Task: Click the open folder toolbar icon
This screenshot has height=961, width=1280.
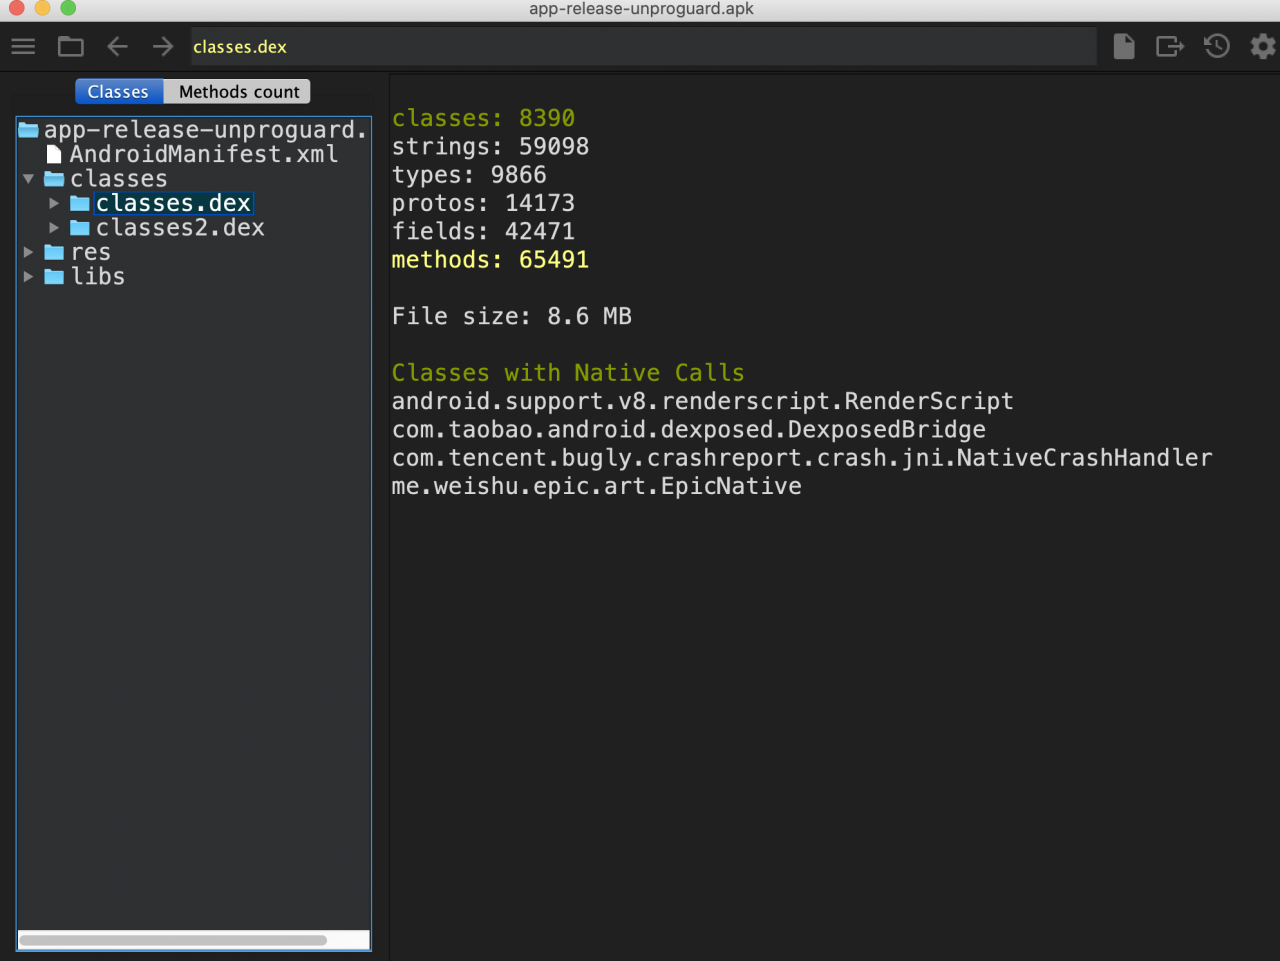Action: tap(70, 47)
